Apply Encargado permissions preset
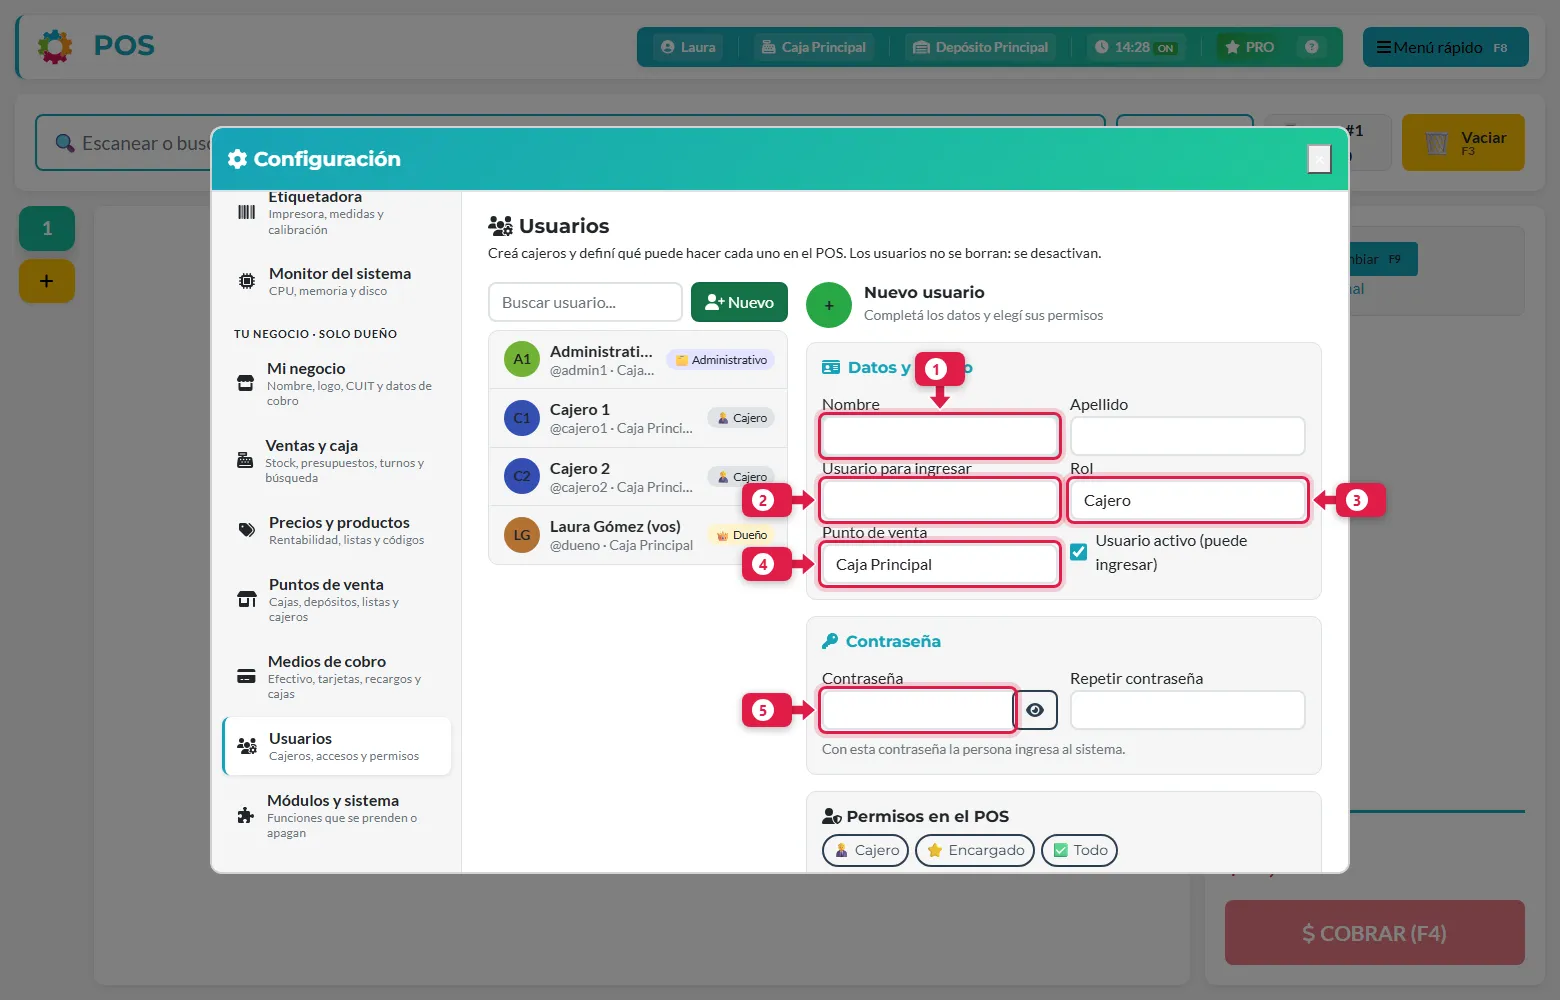1560x1000 pixels. pyautogui.click(x=975, y=850)
